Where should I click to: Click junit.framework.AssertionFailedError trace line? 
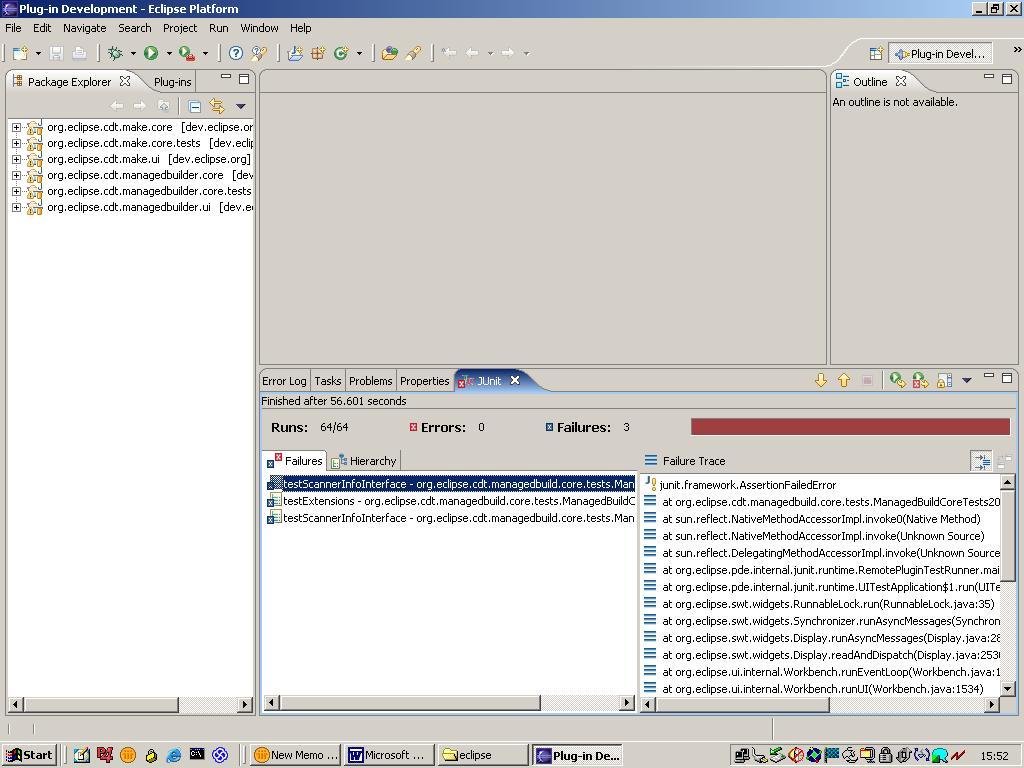coord(748,485)
